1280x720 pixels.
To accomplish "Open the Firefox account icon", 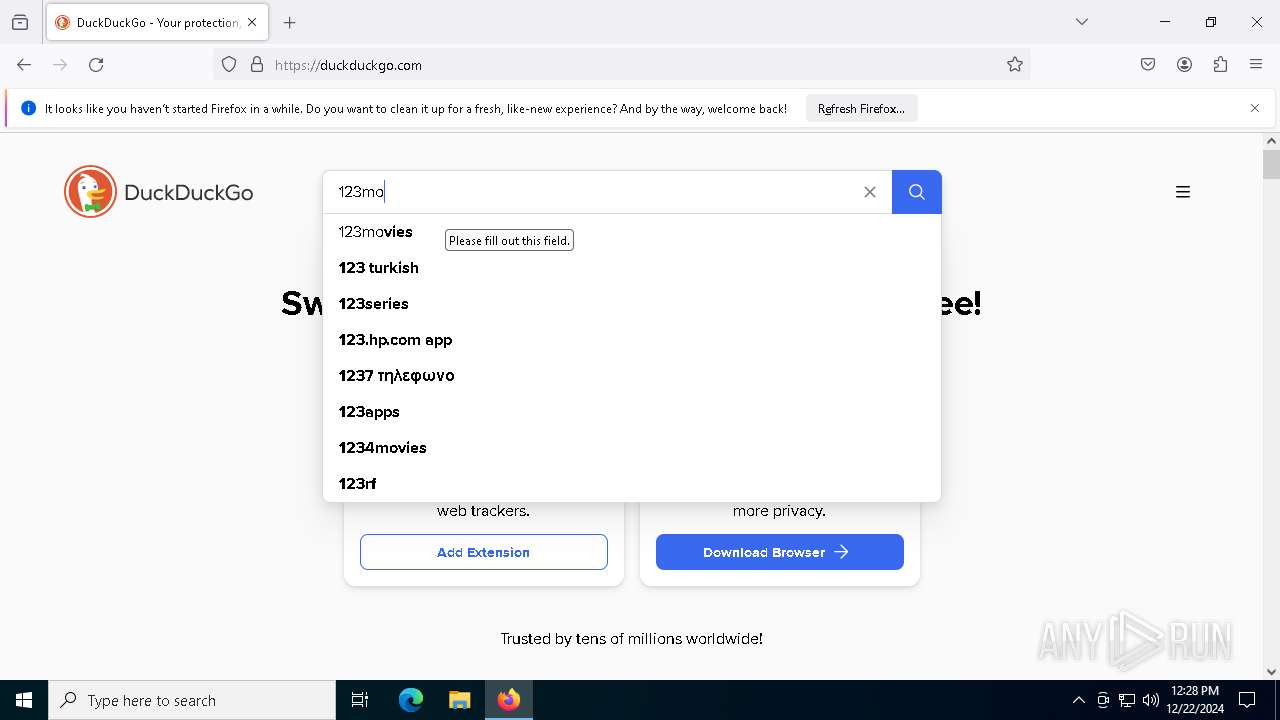I will 1184,65.
